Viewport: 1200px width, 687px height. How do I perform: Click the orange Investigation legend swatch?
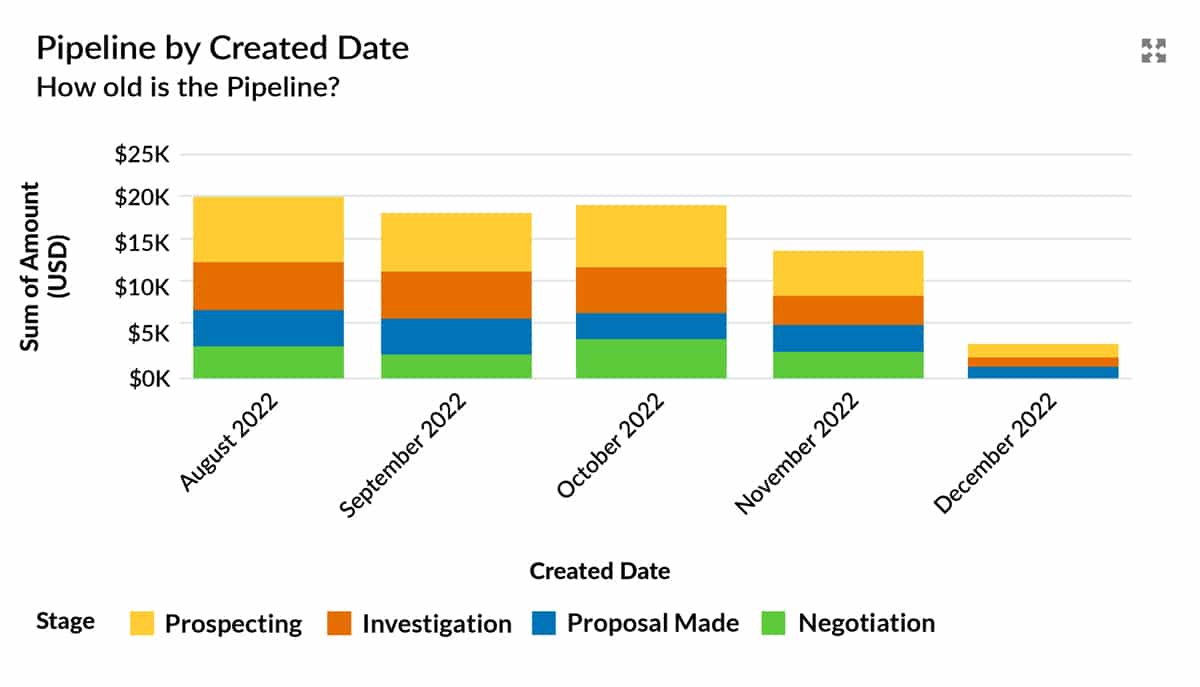[339, 624]
